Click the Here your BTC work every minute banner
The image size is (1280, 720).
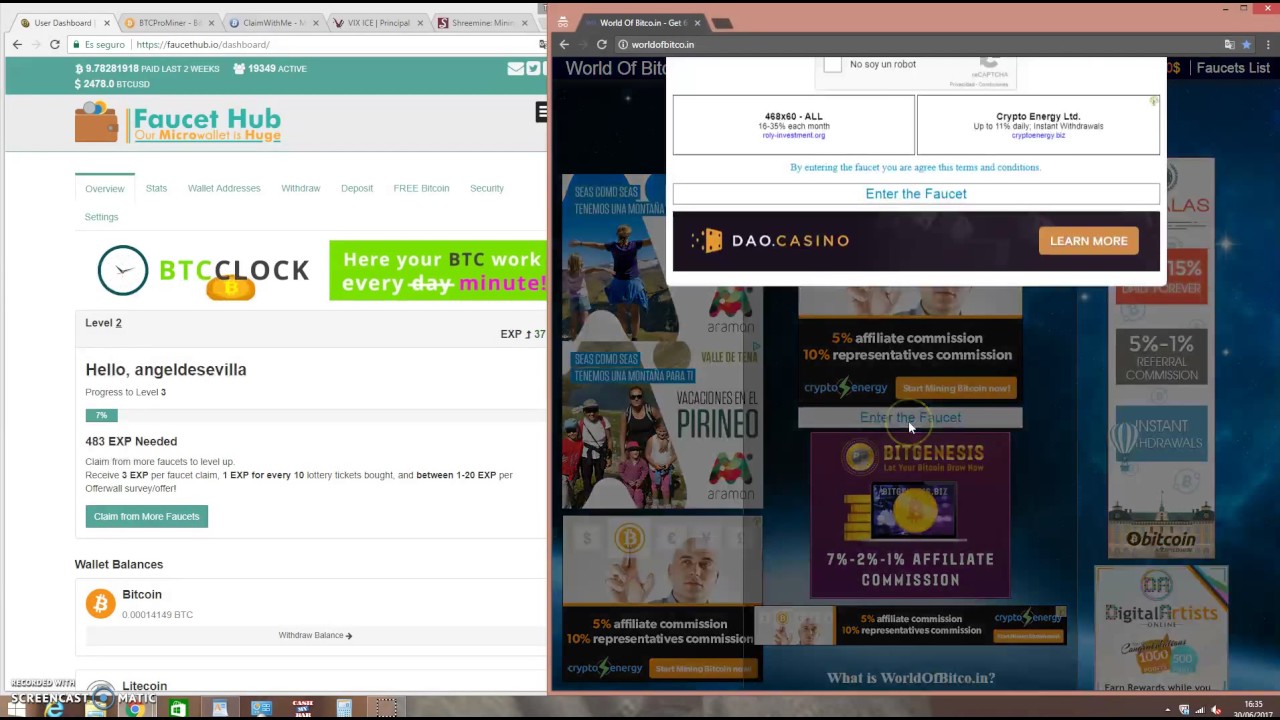(438, 271)
